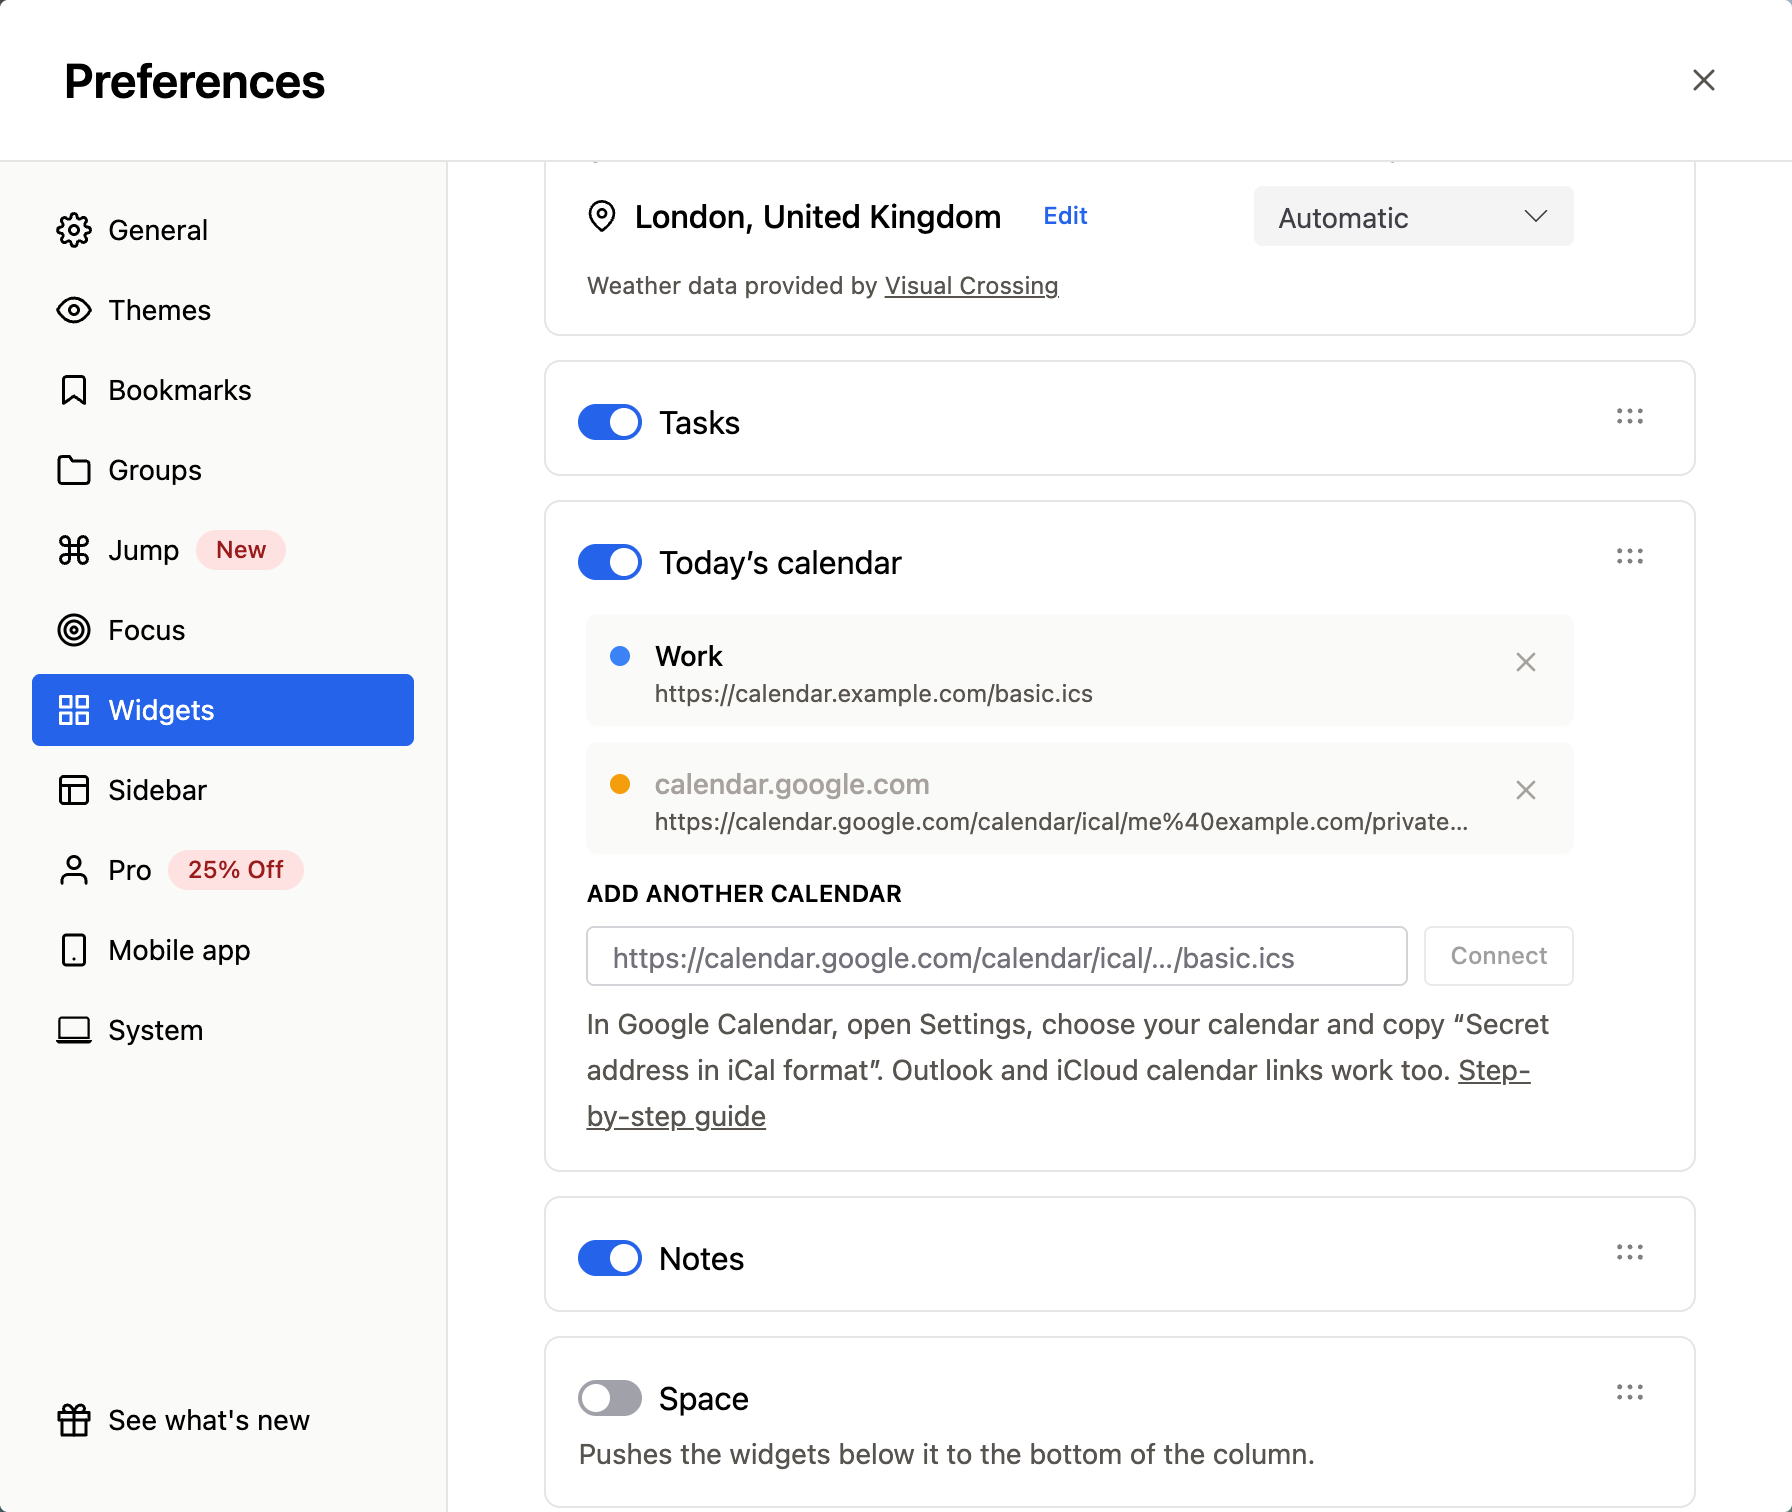
Task: Grab the drag handle on the Space widget
Action: 1630,1392
